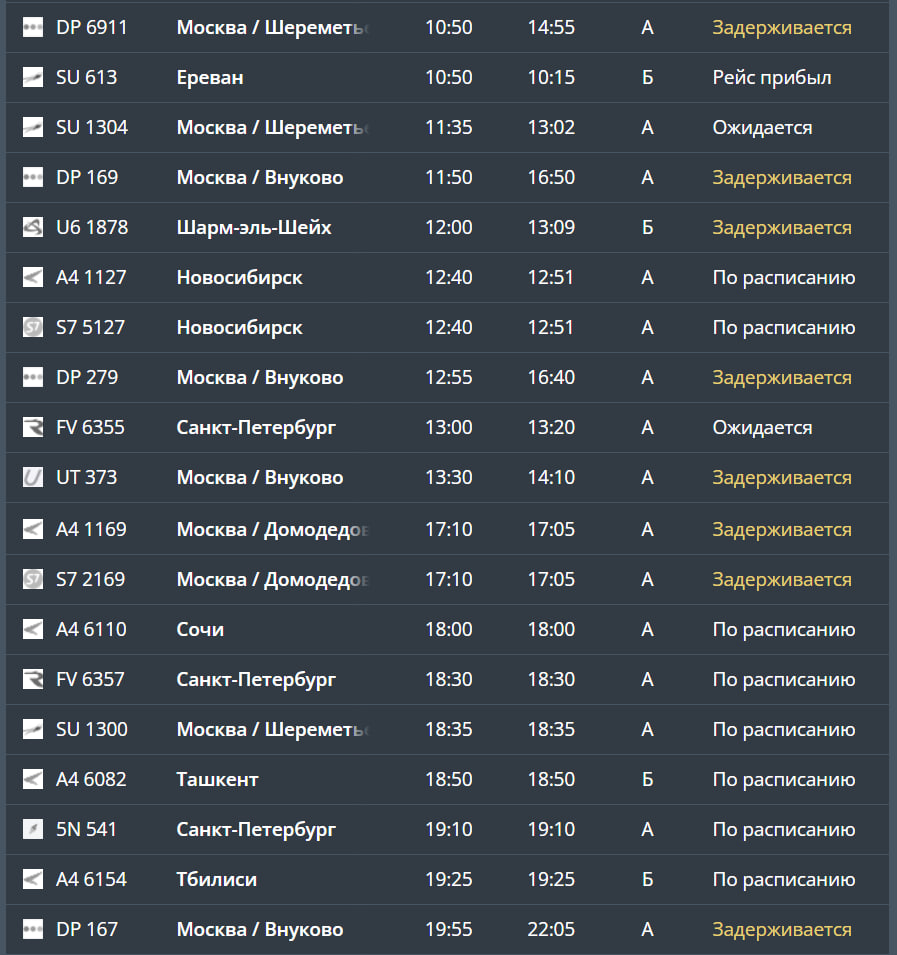Select the Шарм-эль-Шейх destination
Image resolution: width=897 pixels, height=955 pixels.
(254, 228)
